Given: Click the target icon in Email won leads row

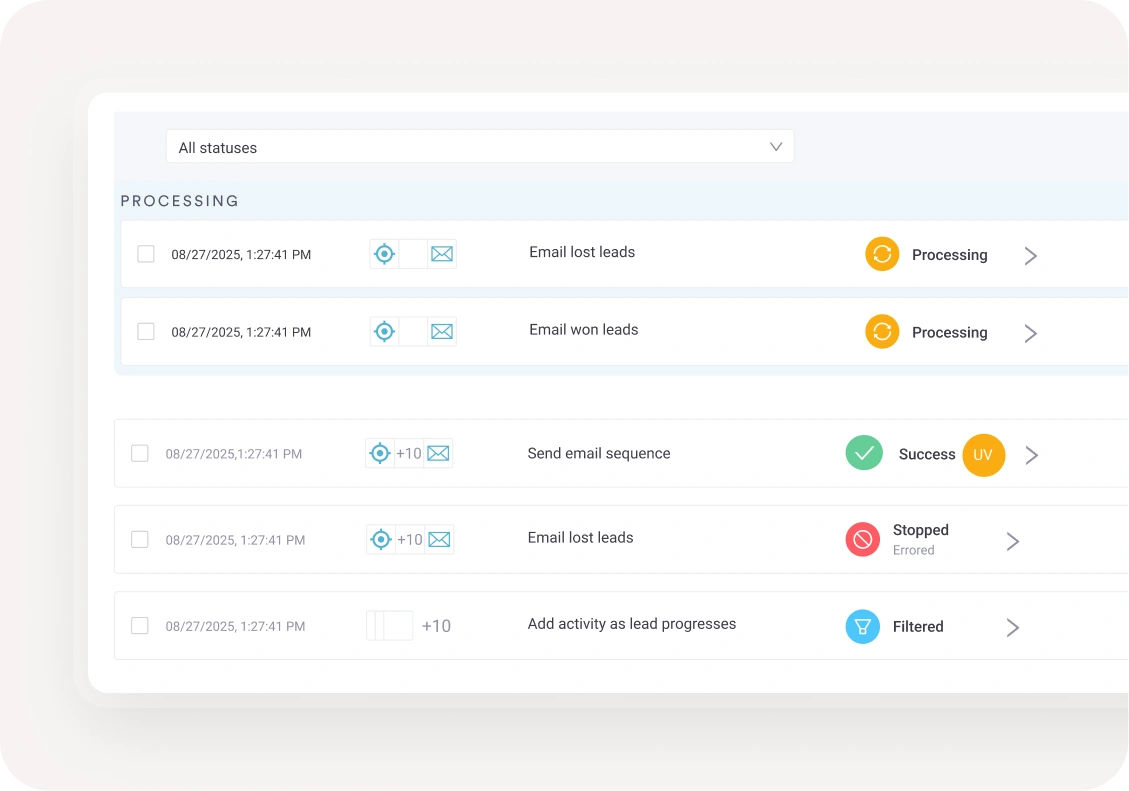Looking at the screenshot, I should pyautogui.click(x=384, y=332).
